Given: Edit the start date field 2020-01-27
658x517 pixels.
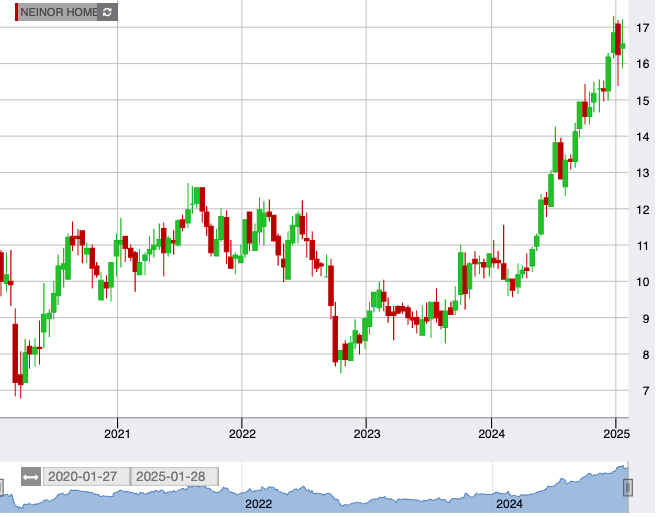Looking at the screenshot, I should pos(87,477).
